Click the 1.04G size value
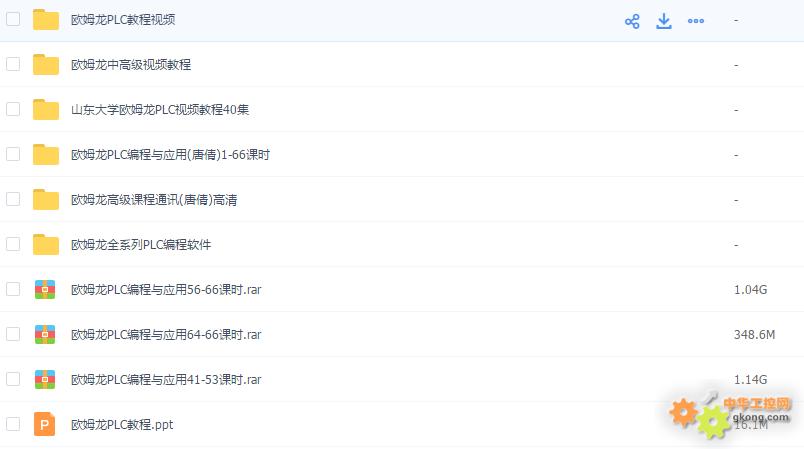 [x=750, y=290]
